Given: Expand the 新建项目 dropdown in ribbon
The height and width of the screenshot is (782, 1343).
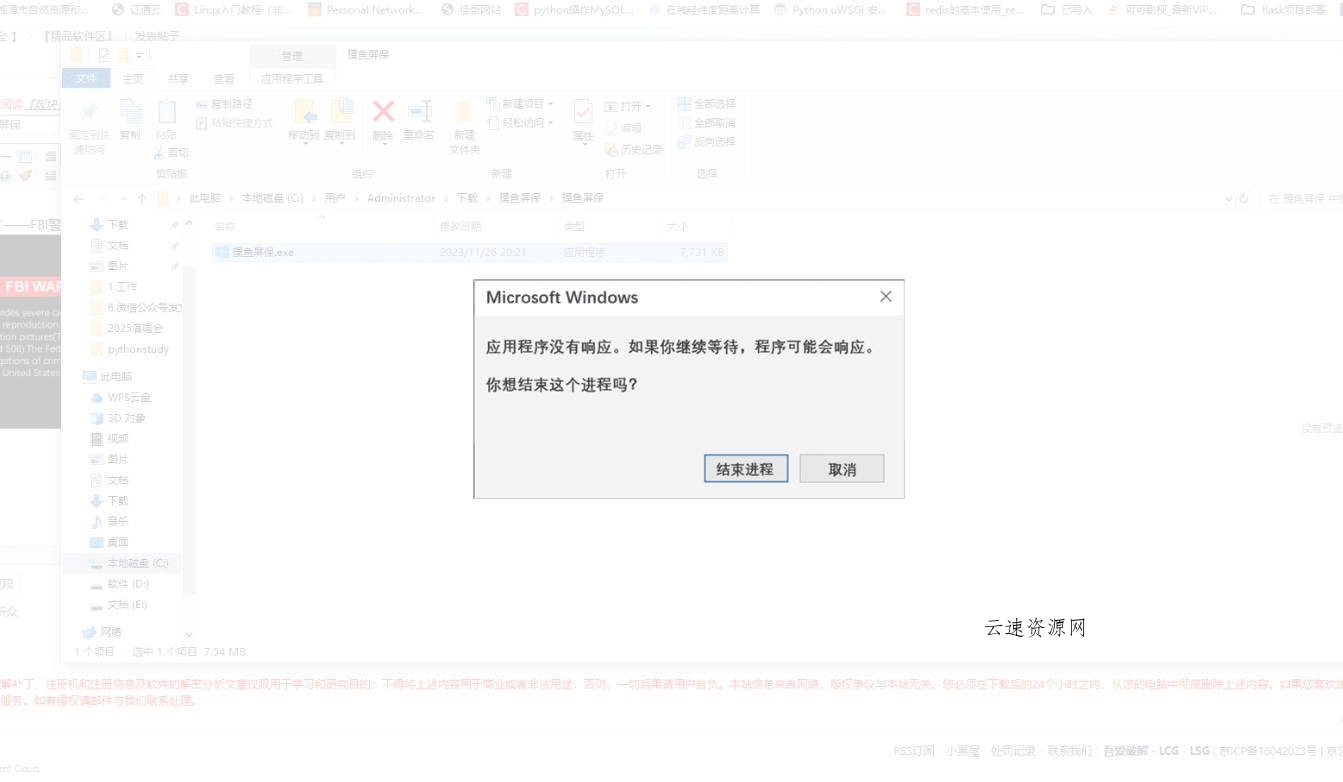Looking at the screenshot, I should click(550, 104).
